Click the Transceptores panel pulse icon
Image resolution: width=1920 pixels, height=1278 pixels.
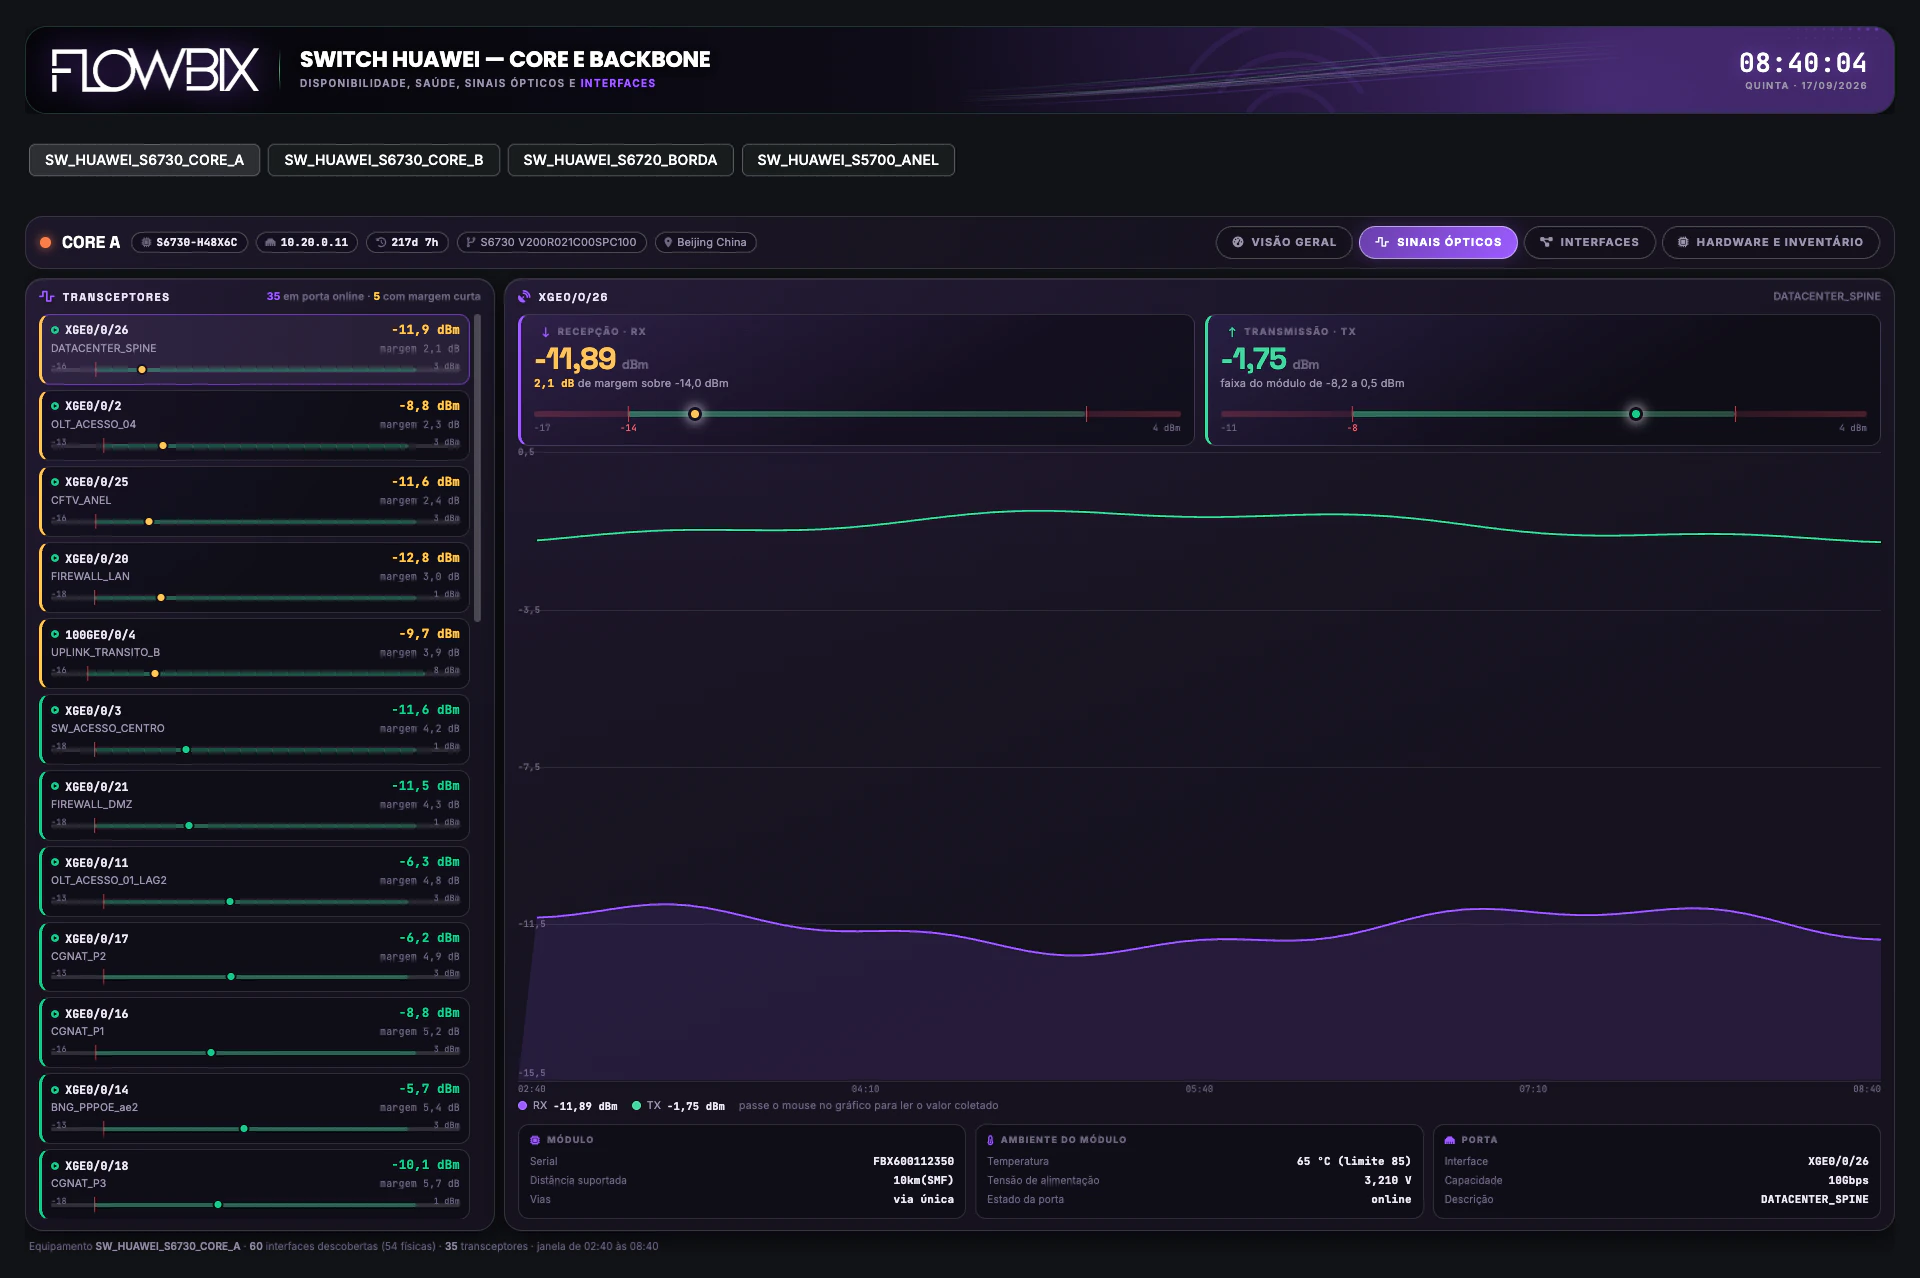[47, 296]
